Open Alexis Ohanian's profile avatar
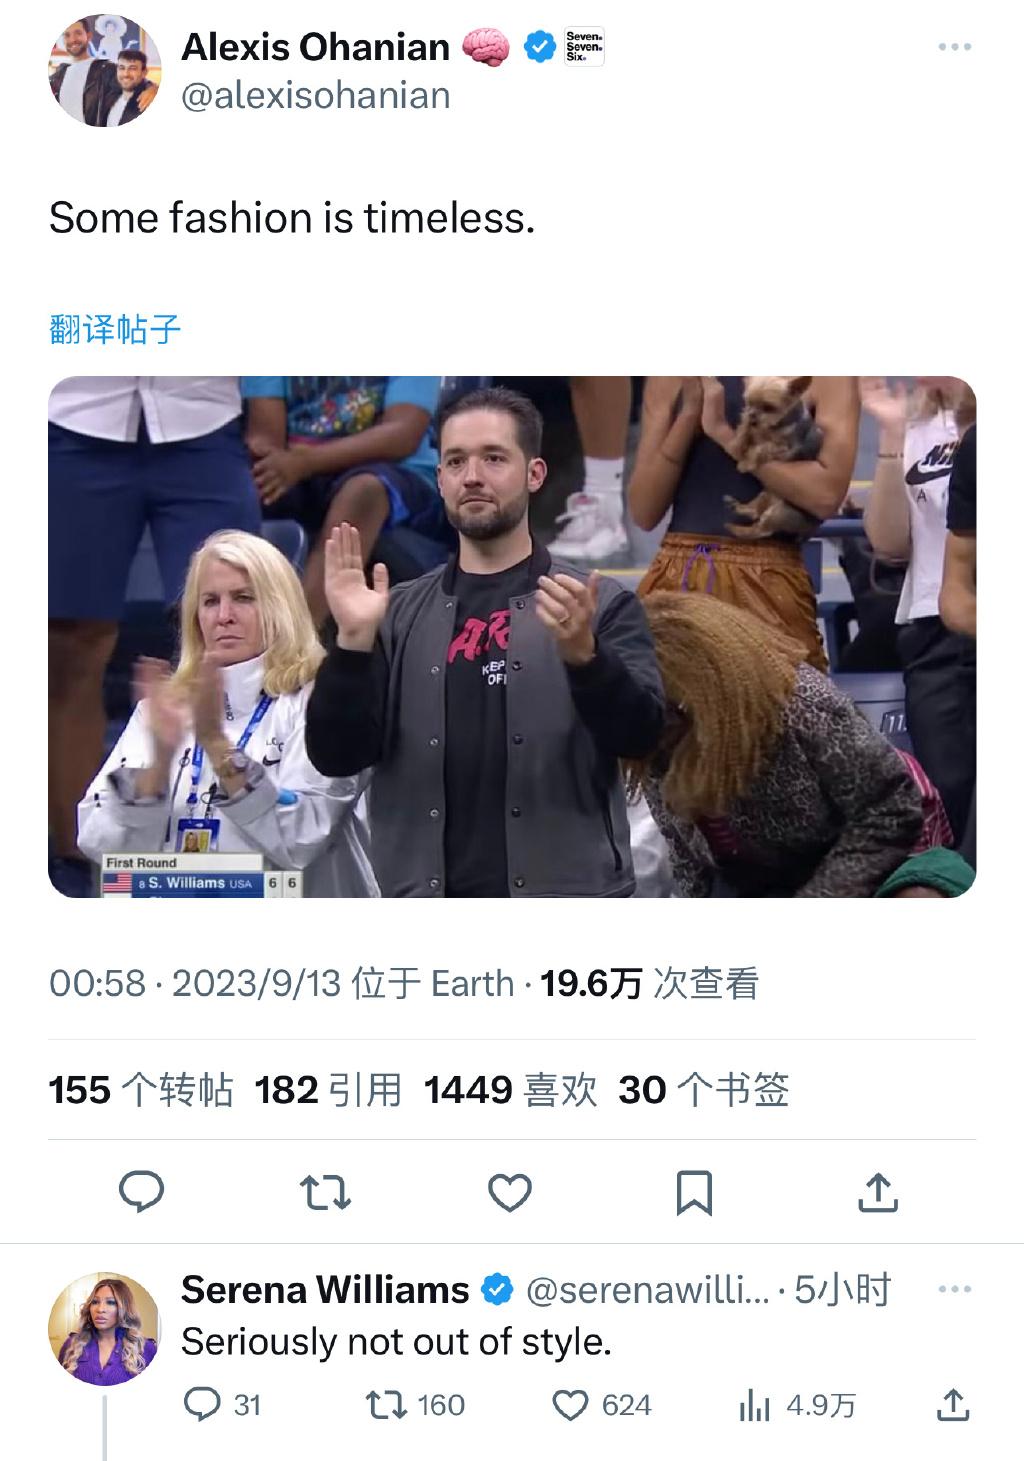The height and width of the screenshot is (1461, 1024). coord(105,70)
